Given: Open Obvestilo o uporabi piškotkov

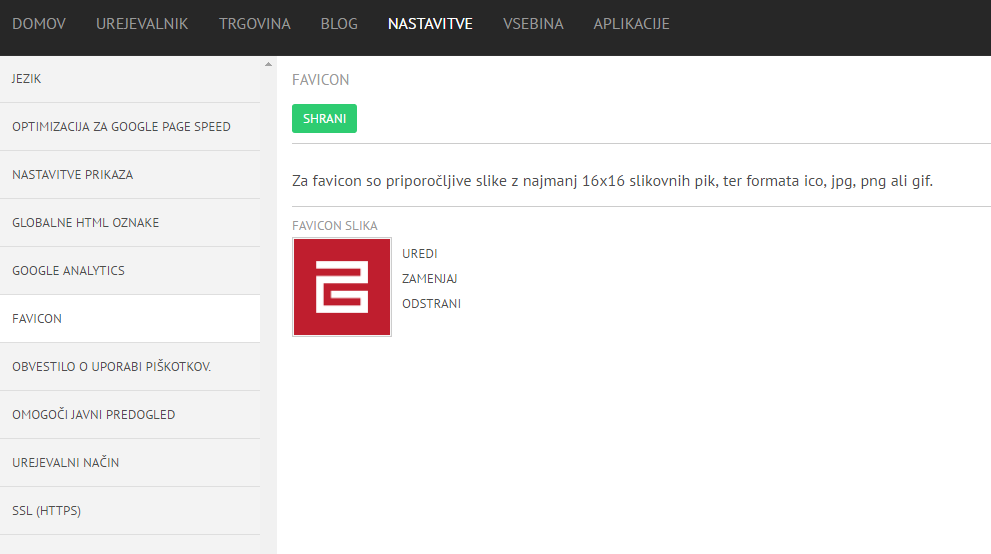Looking at the screenshot, I should [130, 367].
